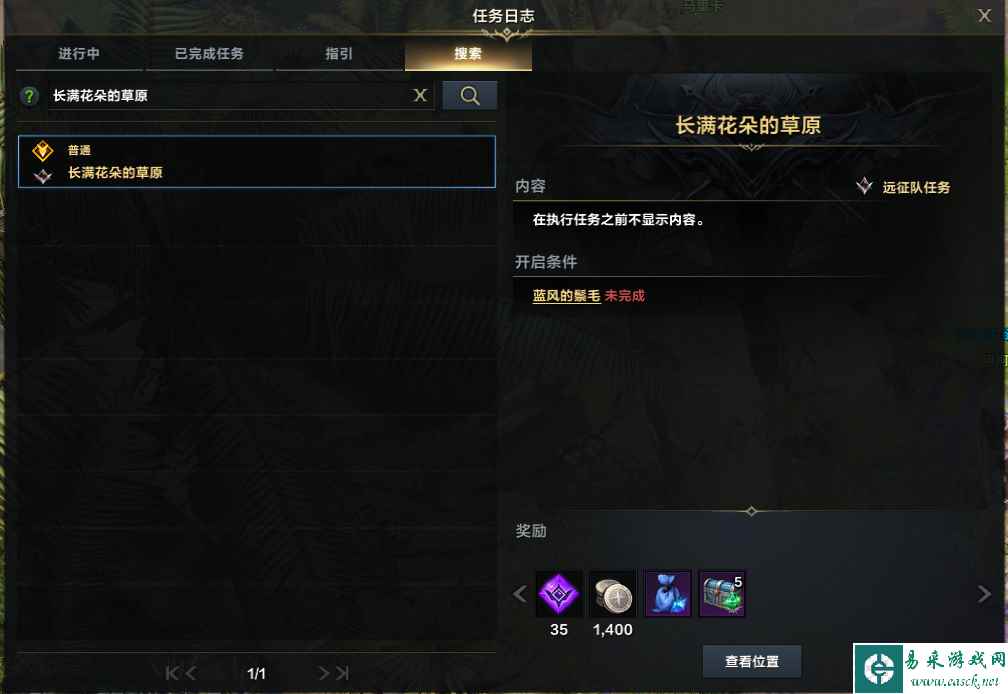1008x694 pixels.
Task: Click the search text field 长满花朵的草原
Action: point(228,96)
